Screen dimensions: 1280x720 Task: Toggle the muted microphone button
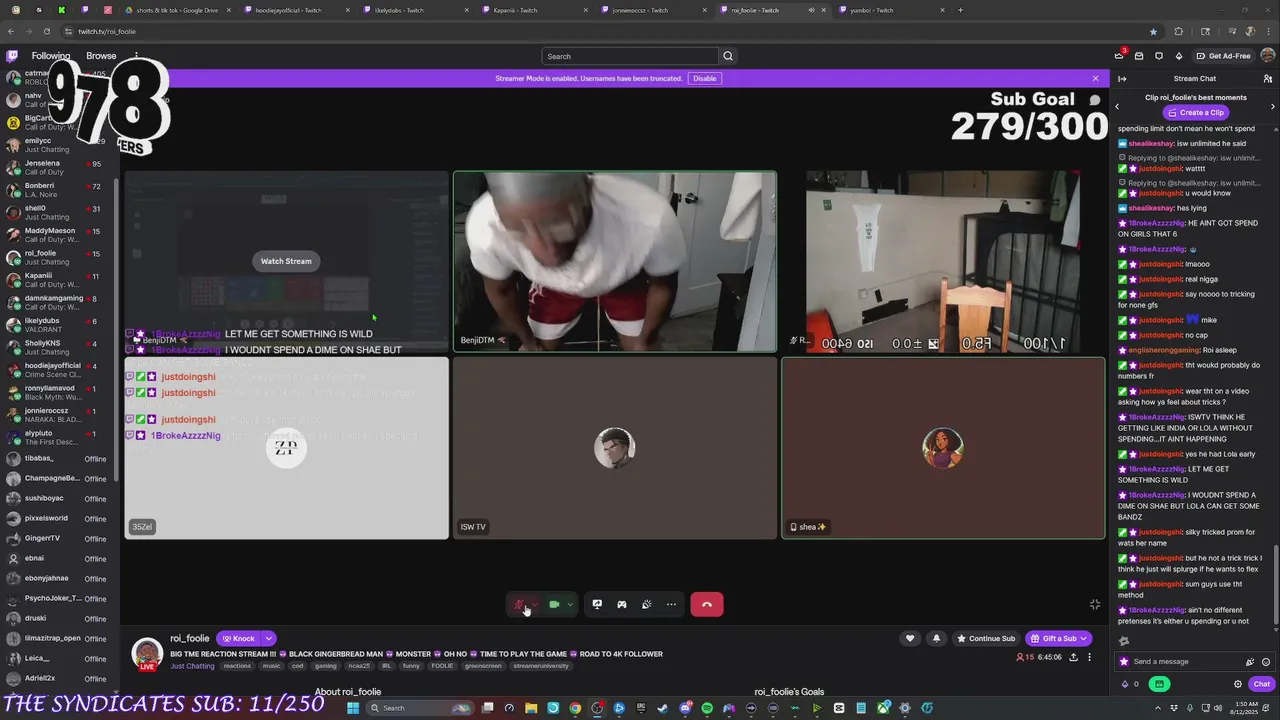pyautogui.click(x=520, y=604)
